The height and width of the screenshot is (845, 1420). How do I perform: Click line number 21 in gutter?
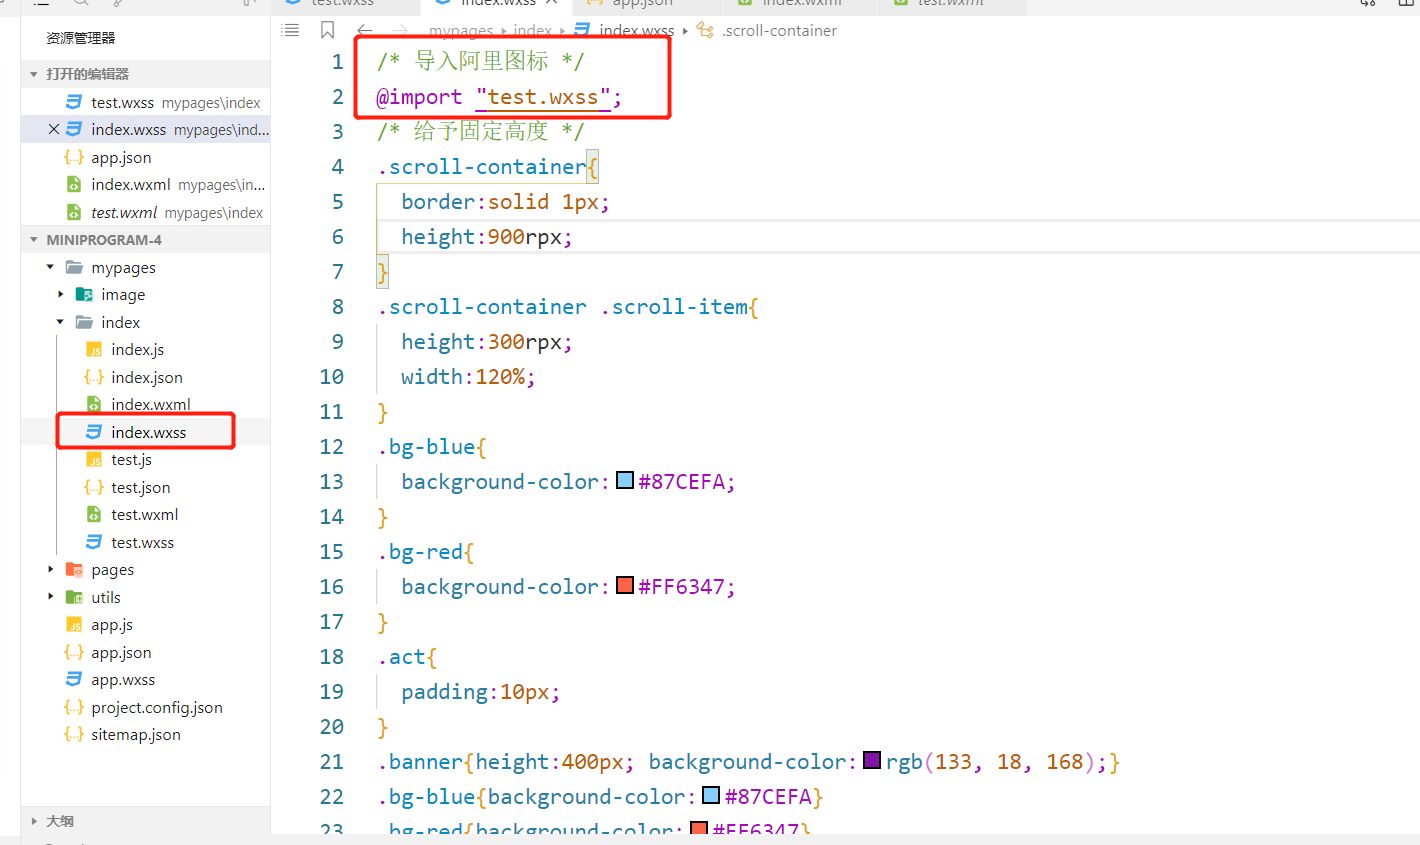(332, 762)
